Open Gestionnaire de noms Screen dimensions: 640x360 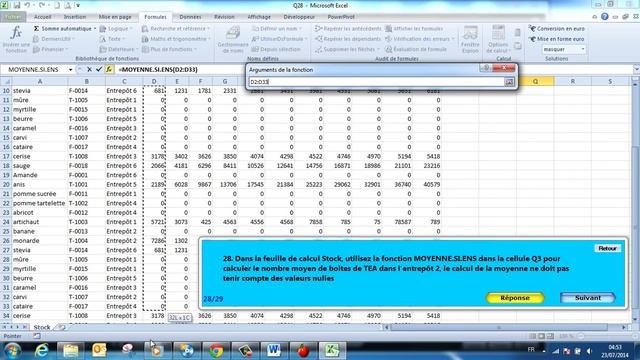(x=233, y=40)
